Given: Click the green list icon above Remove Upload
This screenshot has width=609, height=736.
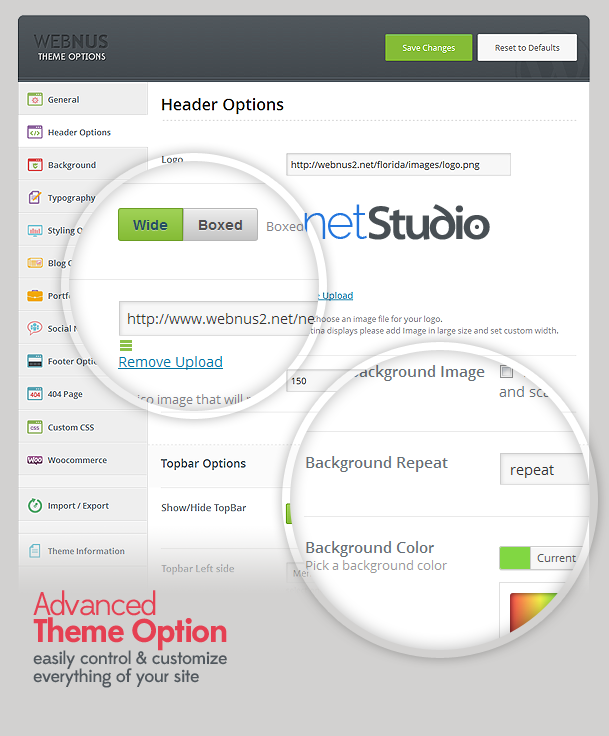Looking at the screenshot, I should [x=126, y=345].
